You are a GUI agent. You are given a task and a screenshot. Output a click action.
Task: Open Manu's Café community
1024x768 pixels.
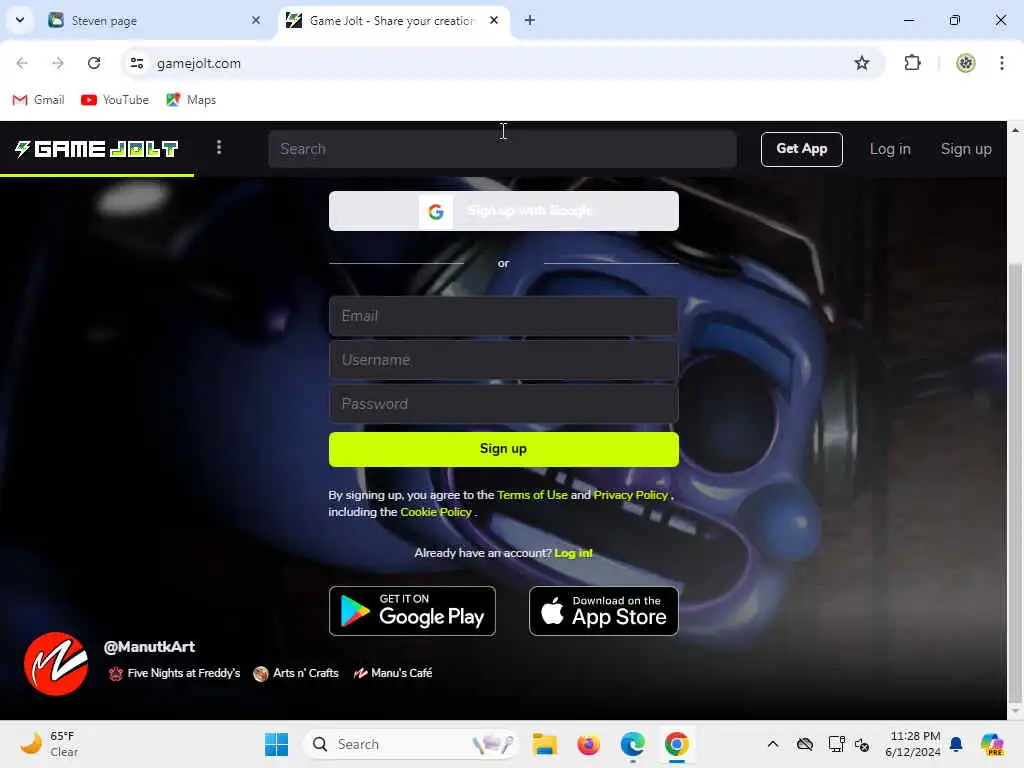tap(392, 673)
